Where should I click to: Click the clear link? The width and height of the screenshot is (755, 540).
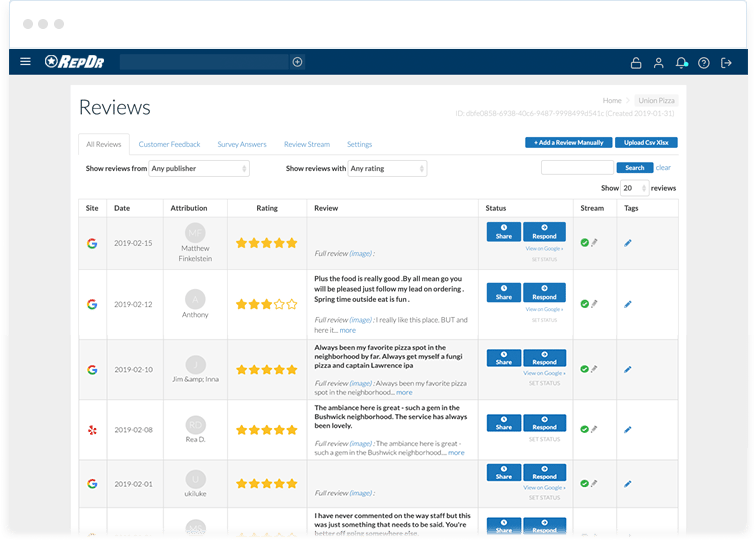pyautogui.click(x=663, y=168)
